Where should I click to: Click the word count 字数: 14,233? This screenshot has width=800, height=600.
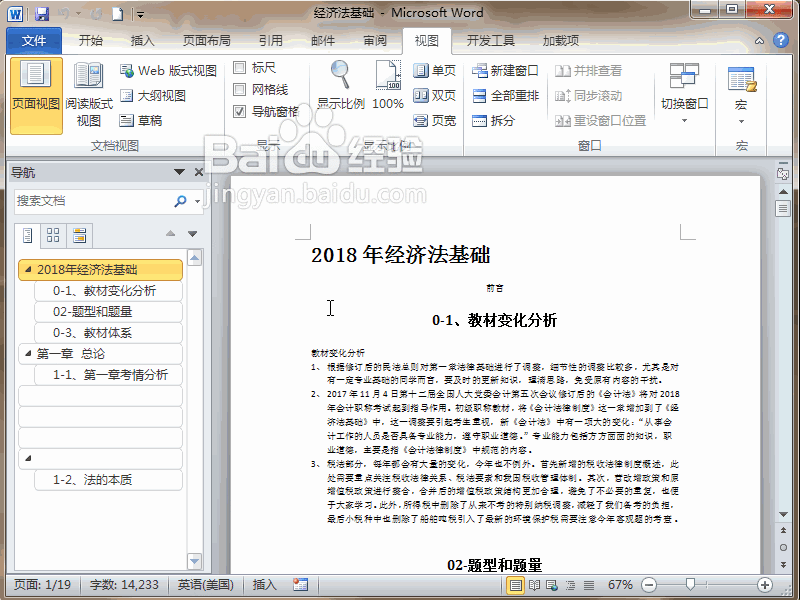point(124,585)
